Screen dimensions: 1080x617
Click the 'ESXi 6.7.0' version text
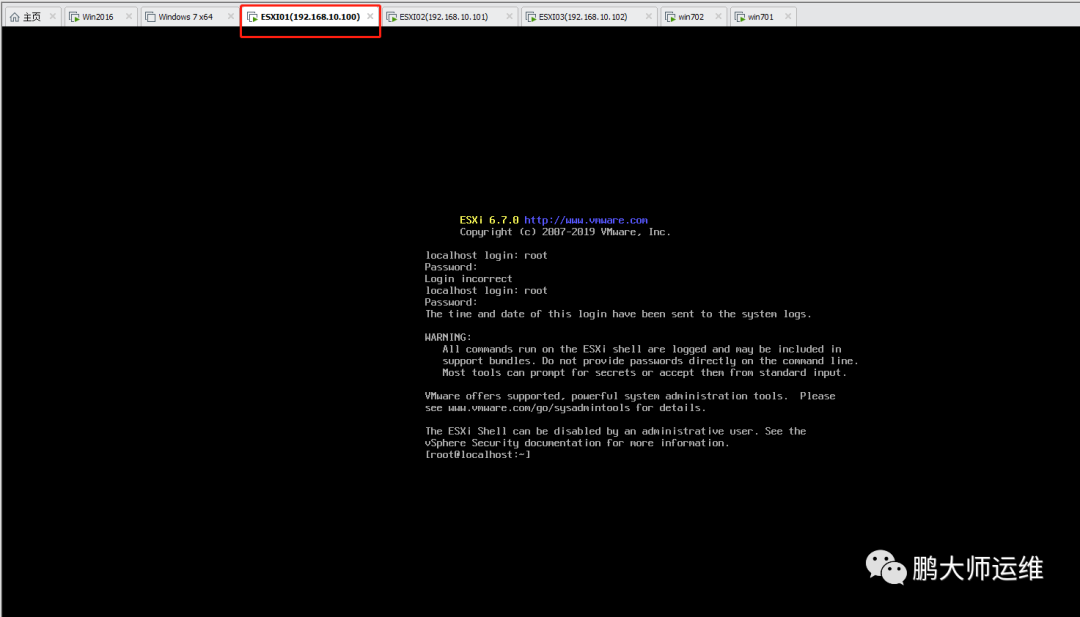pos(489,220)
